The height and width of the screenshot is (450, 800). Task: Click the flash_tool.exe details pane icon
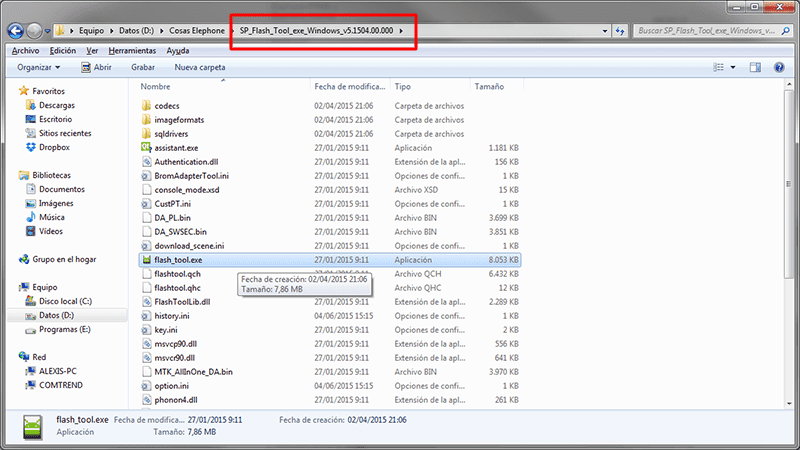click(x=32, y=427)
